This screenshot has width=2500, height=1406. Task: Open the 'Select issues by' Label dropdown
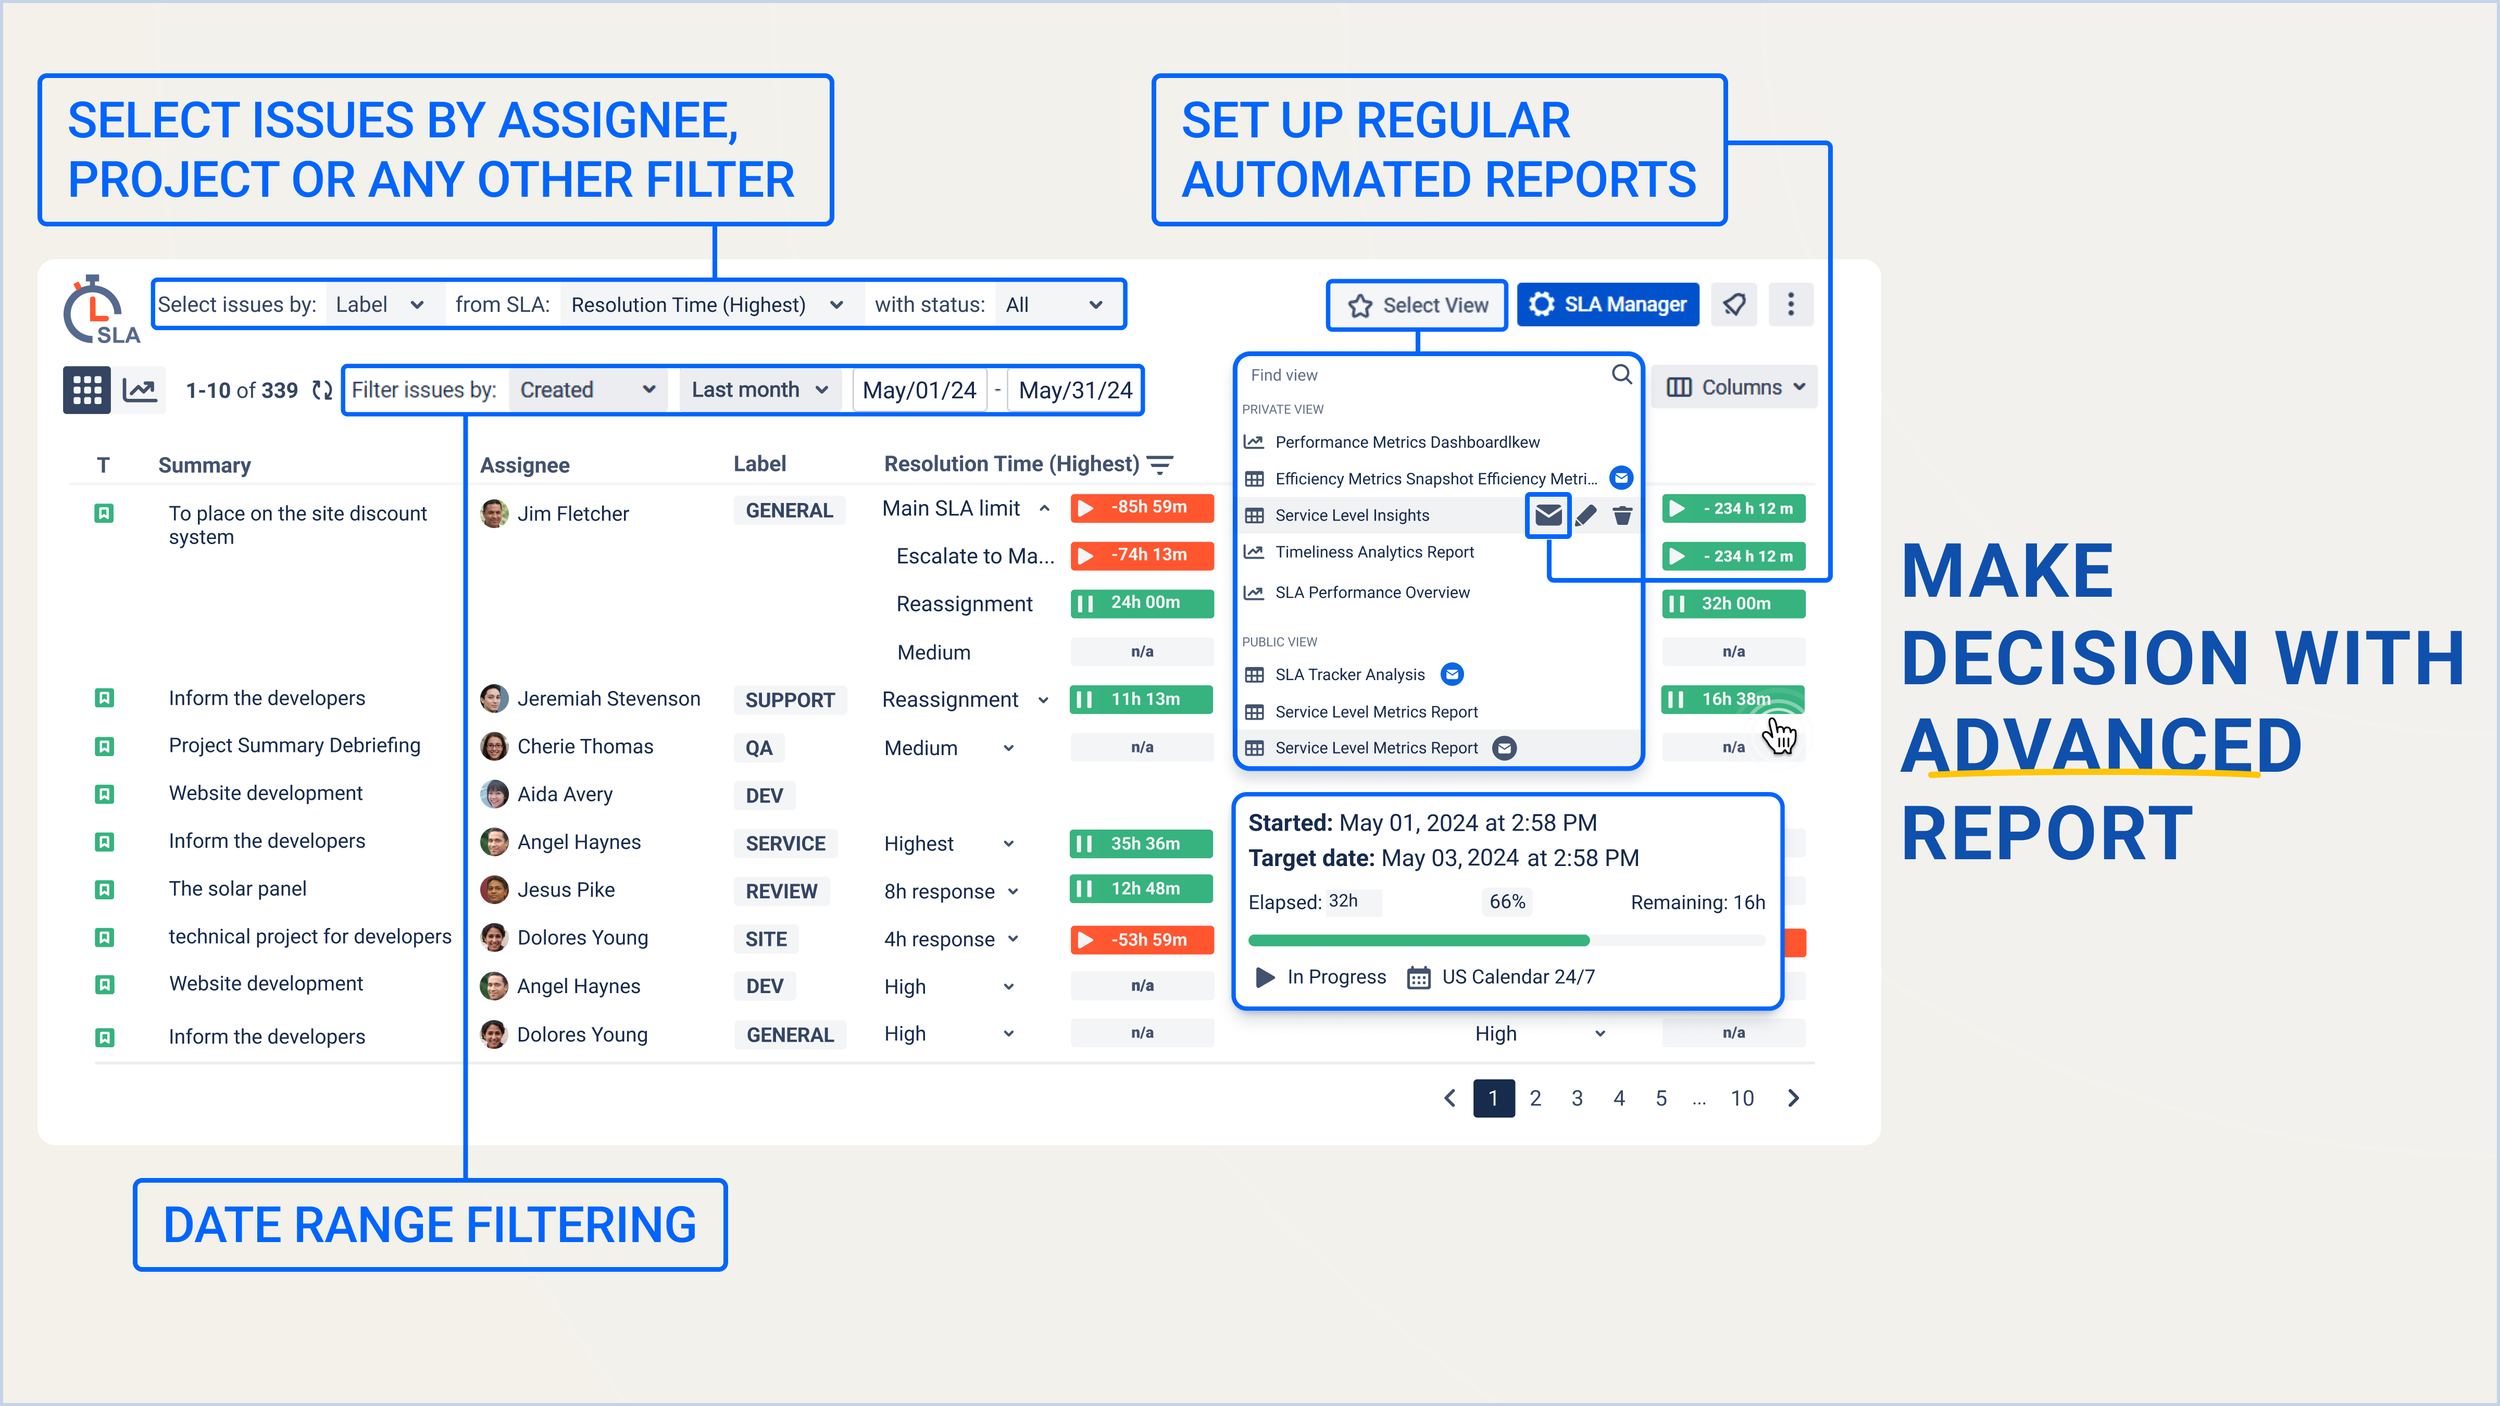[x=380, y=305]
